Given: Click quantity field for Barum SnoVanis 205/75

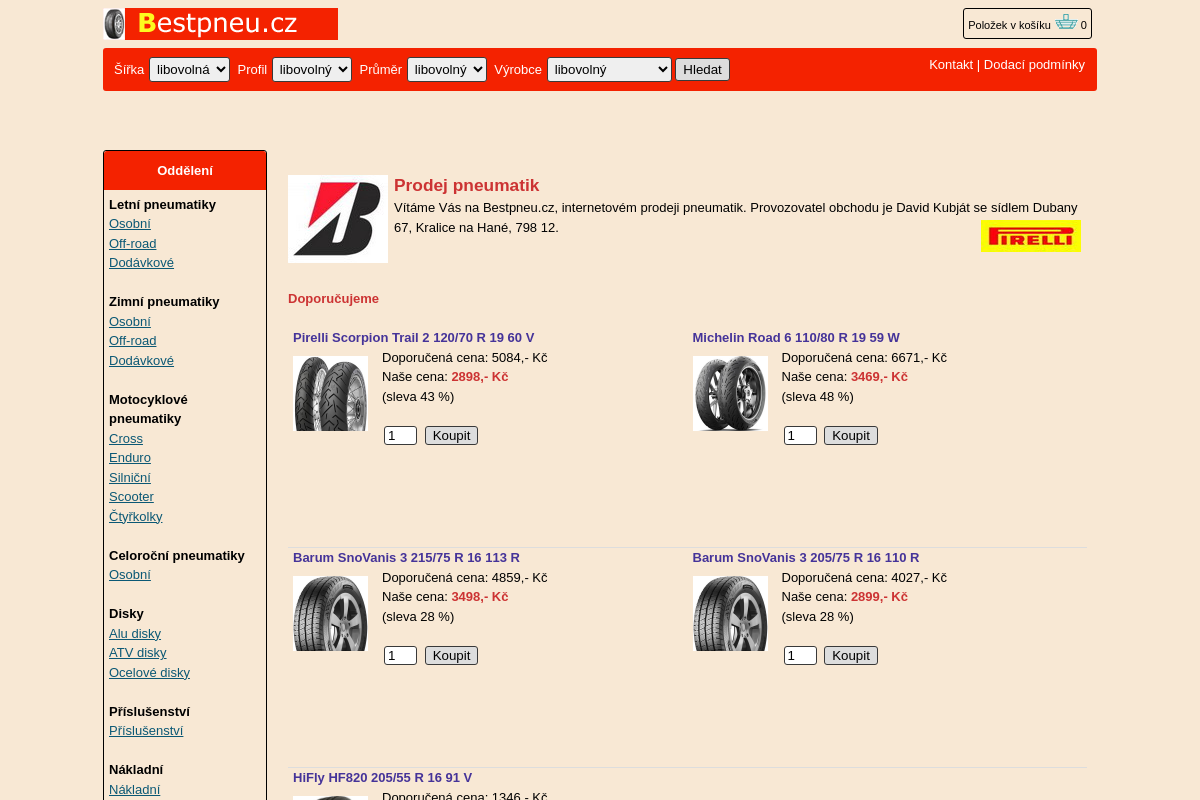Looking at the screenshot, I should pos(800,655).
